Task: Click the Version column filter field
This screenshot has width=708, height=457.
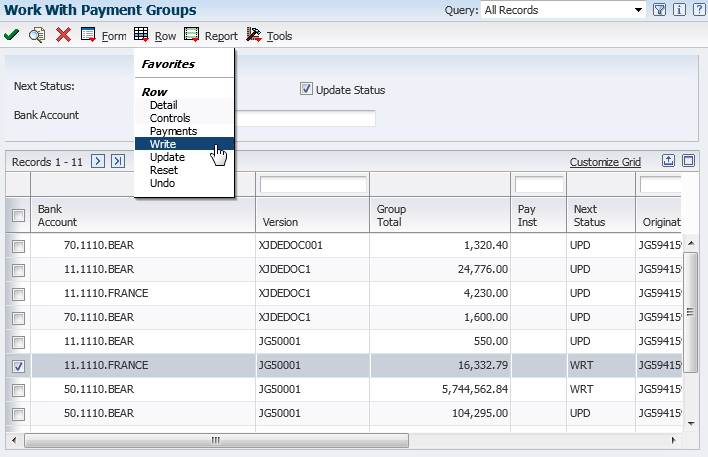Action: [313, 185]
